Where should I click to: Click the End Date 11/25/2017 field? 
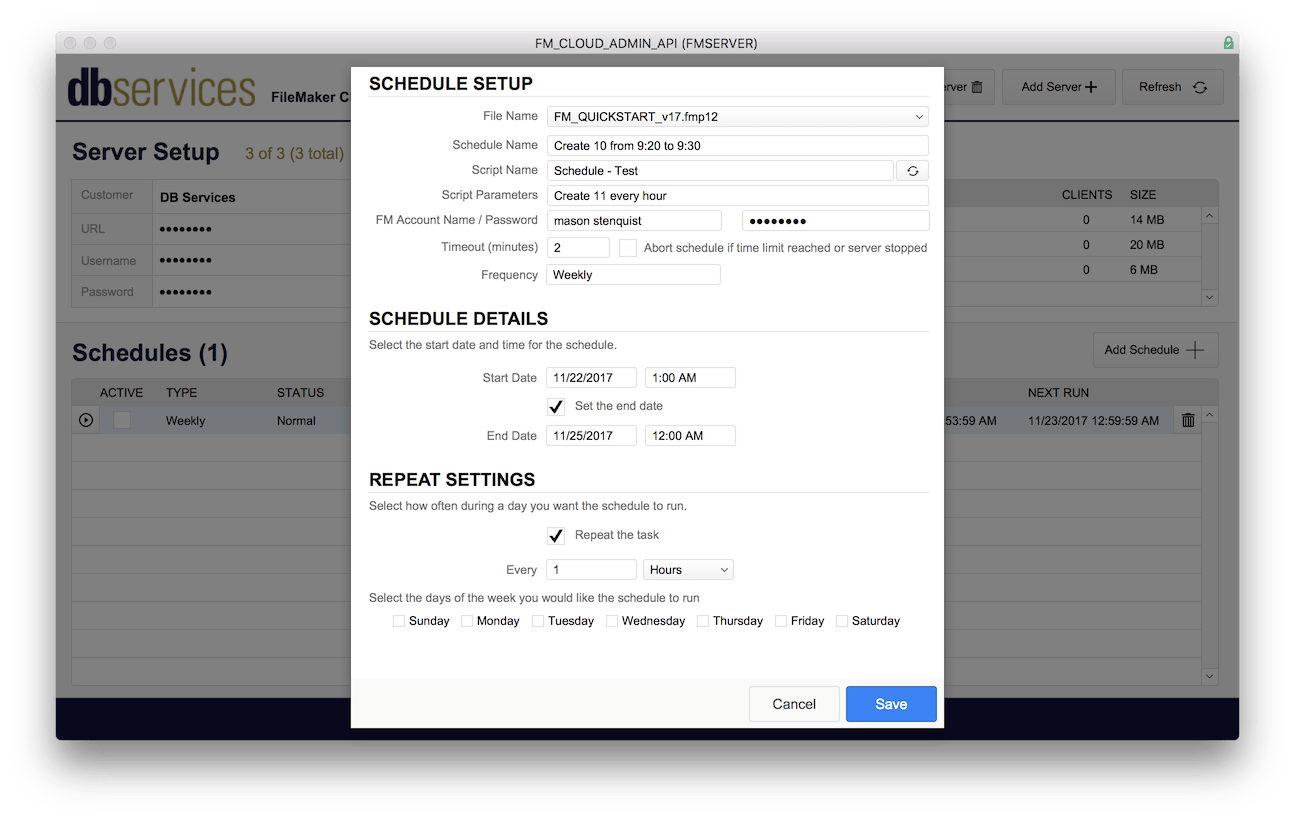[591, 436]
